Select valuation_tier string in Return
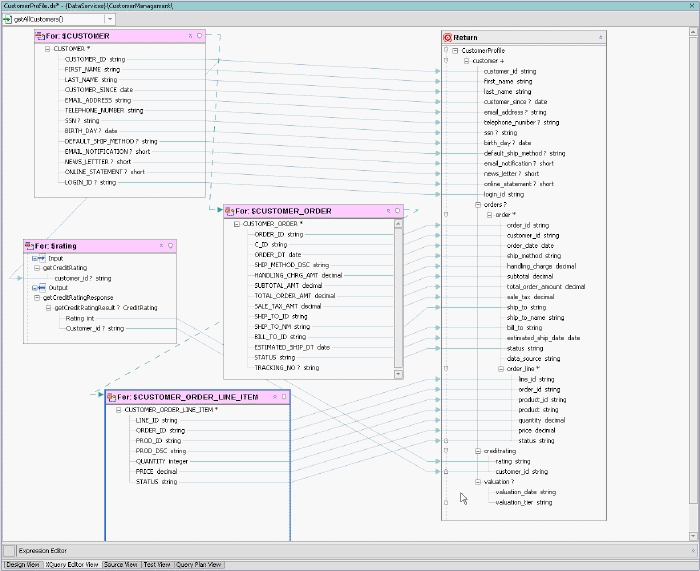Screen dimensions: 700x571 (524, 502)
